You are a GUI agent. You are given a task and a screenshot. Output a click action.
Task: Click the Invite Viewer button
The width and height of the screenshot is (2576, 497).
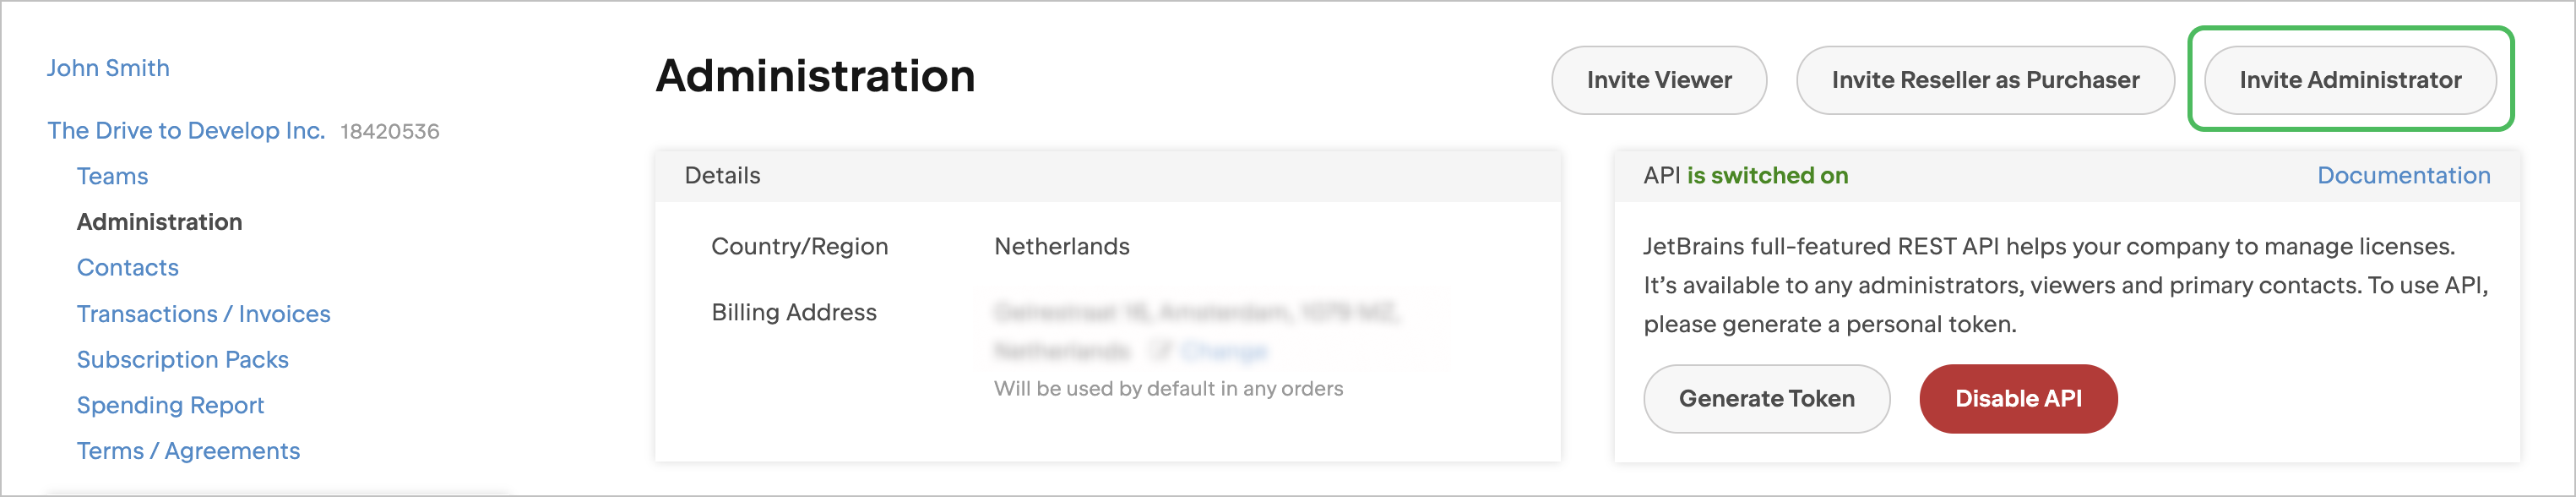click(1658, 80)
